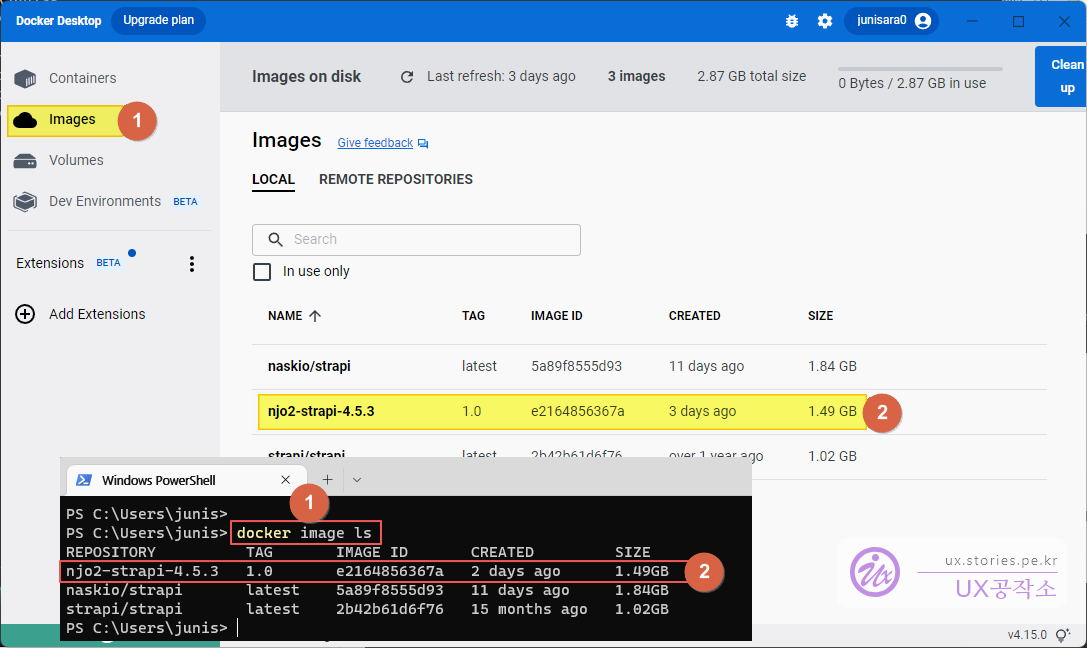Click the Windows PowerShell tab title
This screenshot has width=1087, height=648.
point(159,480)
